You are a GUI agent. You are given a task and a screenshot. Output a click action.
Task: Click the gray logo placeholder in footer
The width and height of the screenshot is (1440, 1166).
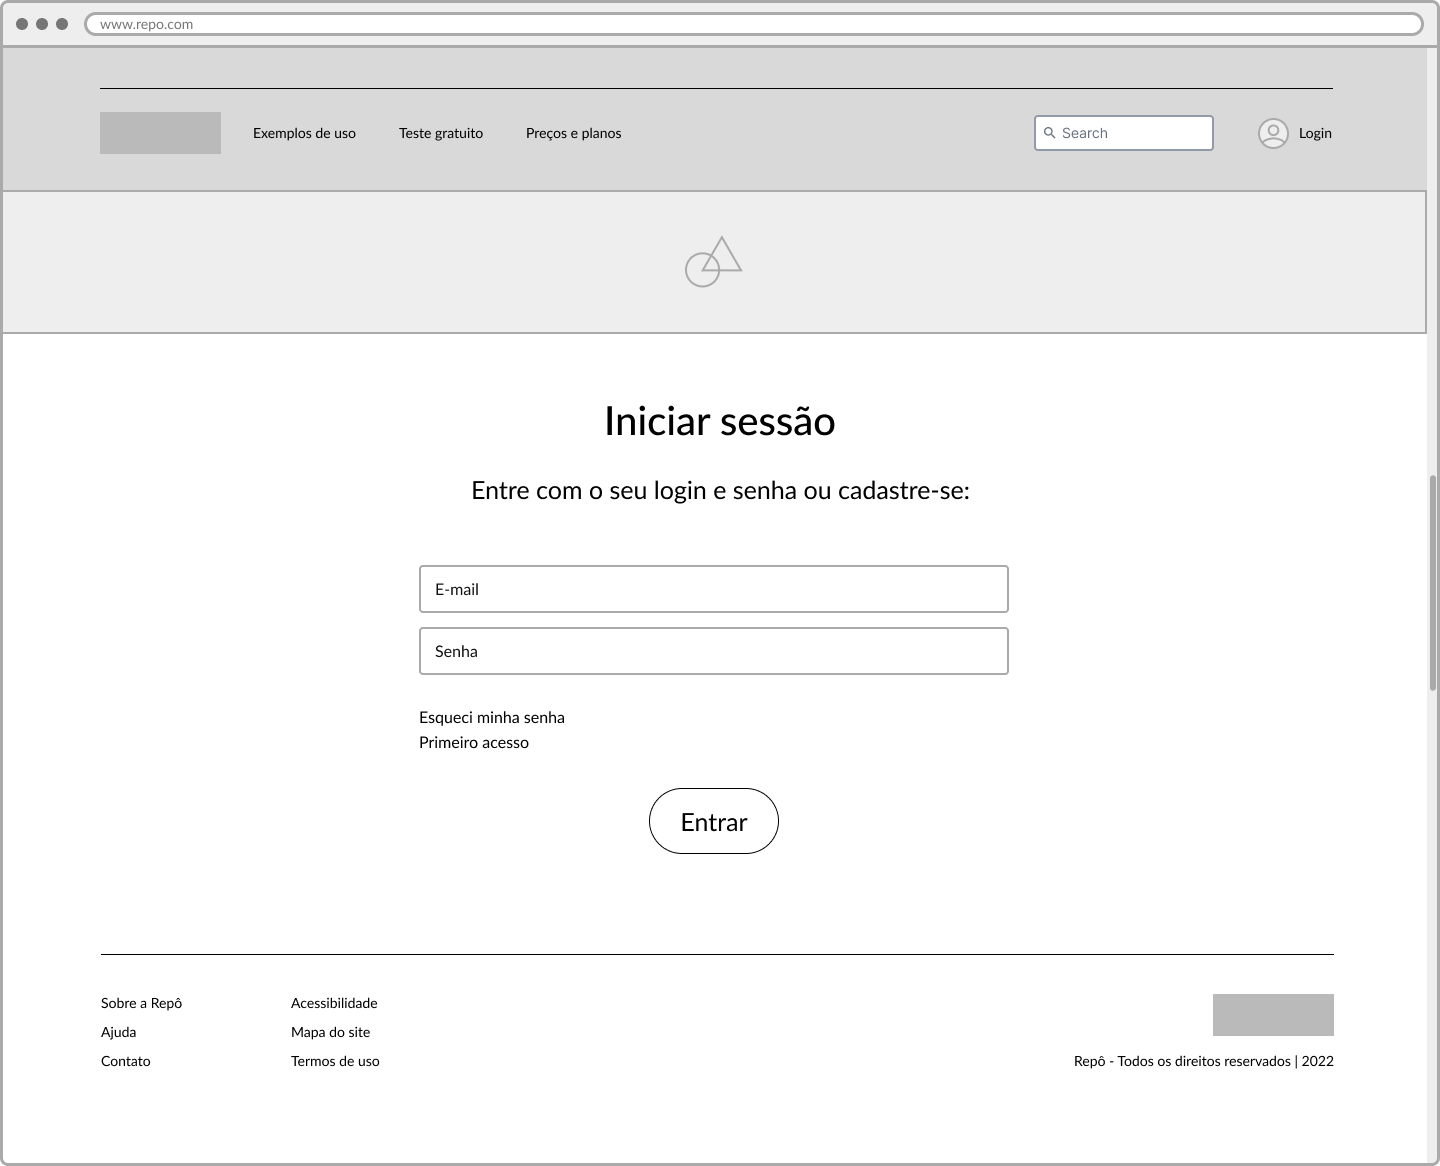tap(1272, 1014)
